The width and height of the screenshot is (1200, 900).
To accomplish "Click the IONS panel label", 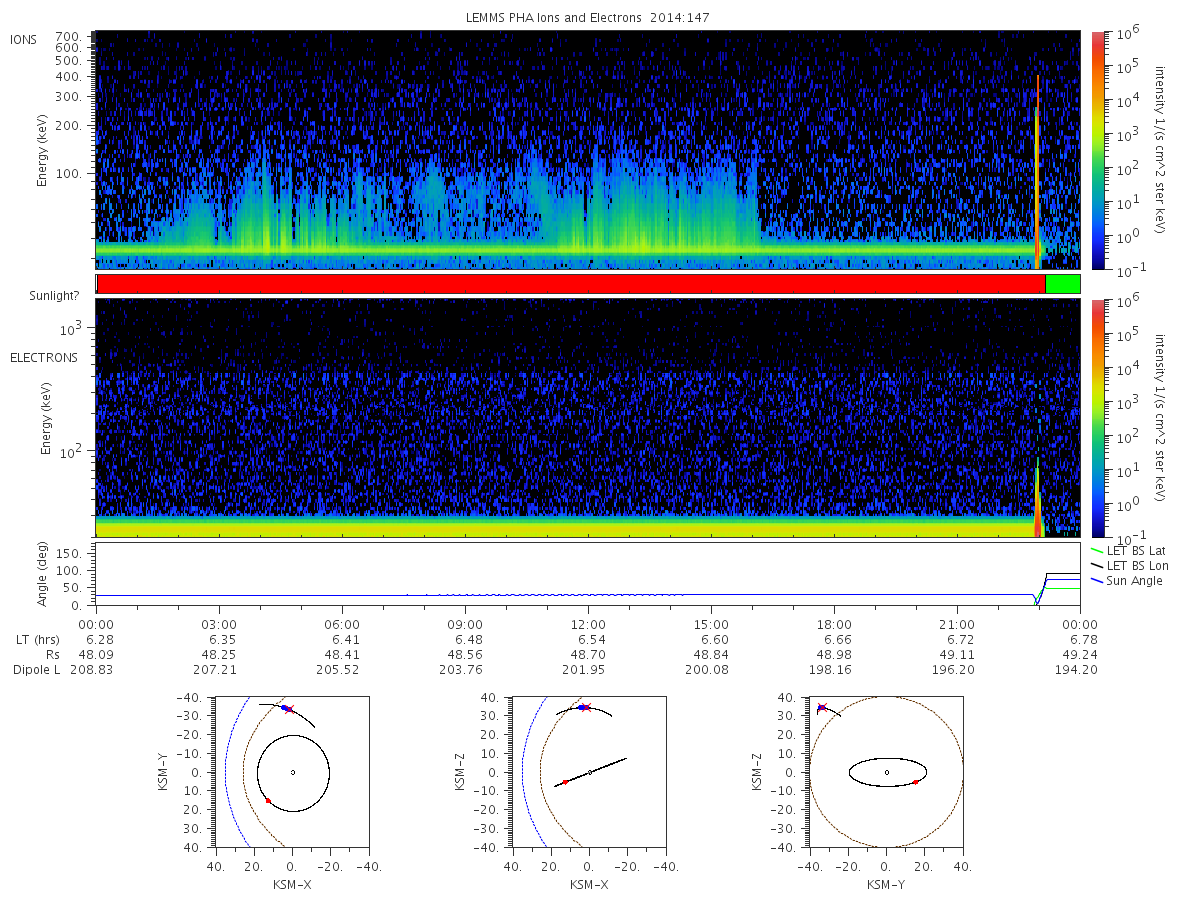I will [23, 39].
